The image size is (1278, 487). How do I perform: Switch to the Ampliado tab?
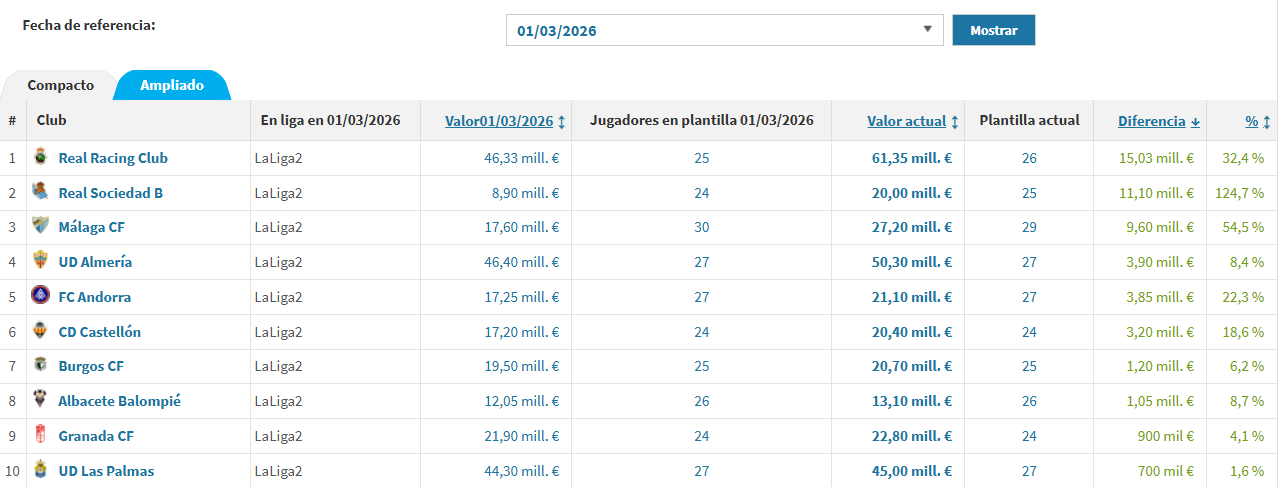click(172, 85)
